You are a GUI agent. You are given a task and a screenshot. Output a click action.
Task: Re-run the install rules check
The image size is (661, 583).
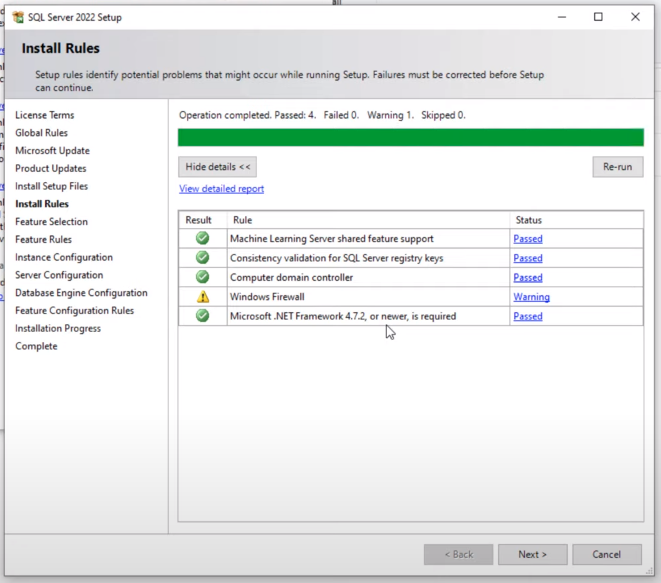[x=618, y=167]
